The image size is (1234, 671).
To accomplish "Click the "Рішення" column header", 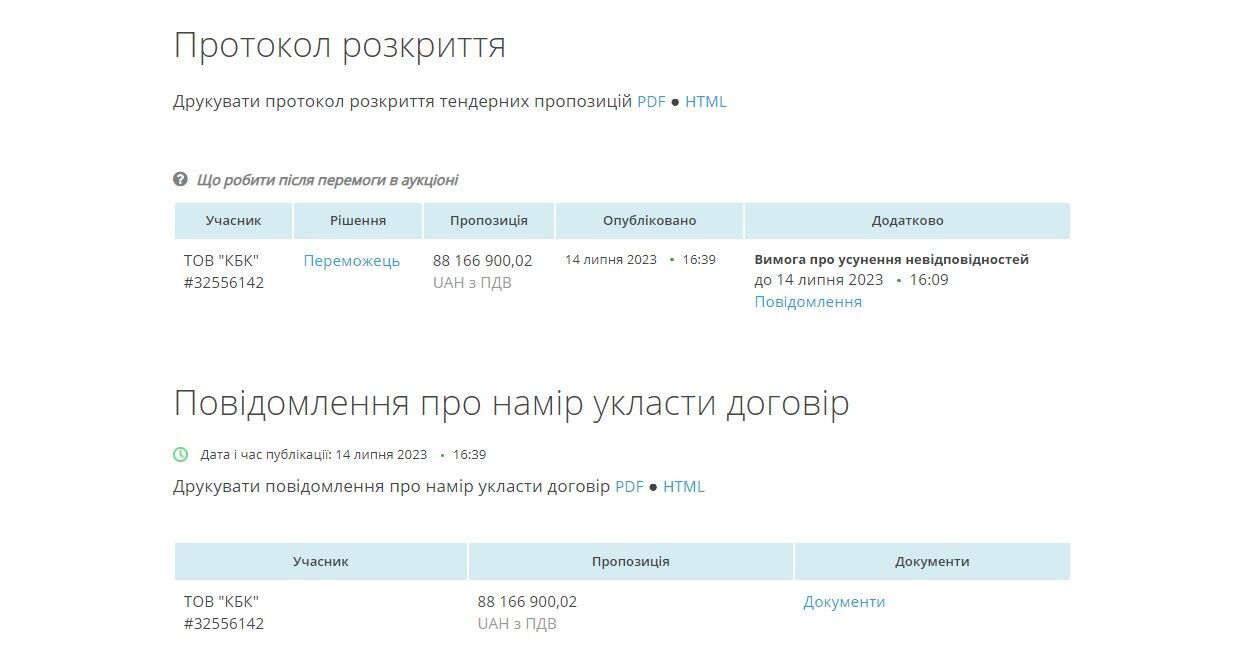I will coord(358,220).
